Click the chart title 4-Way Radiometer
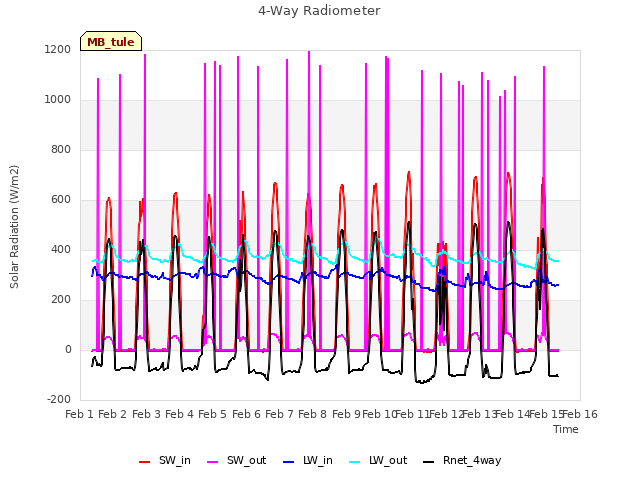This screenshot has height=480, width=640. 319,11
